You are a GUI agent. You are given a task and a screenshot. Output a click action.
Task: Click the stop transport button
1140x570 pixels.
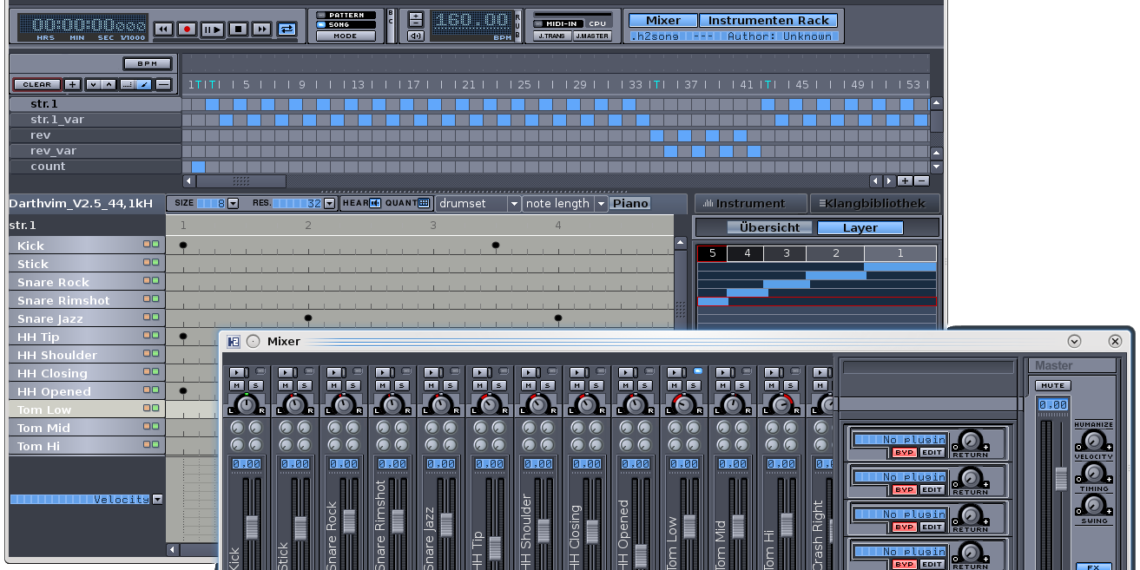pyautogui.click(x=238, y=30)
